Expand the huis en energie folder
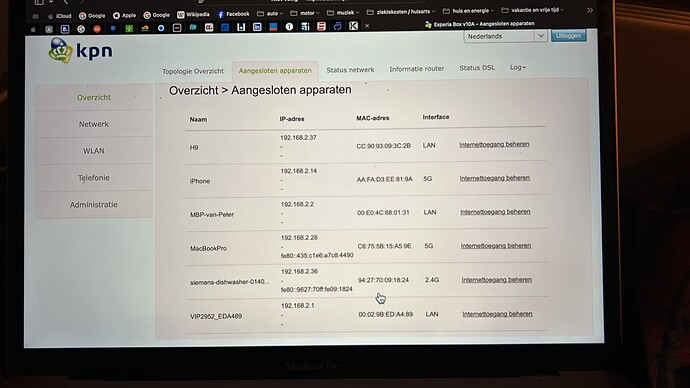This screenshot has width=690, height=388. pyautogui.click(x=468, y=11)
